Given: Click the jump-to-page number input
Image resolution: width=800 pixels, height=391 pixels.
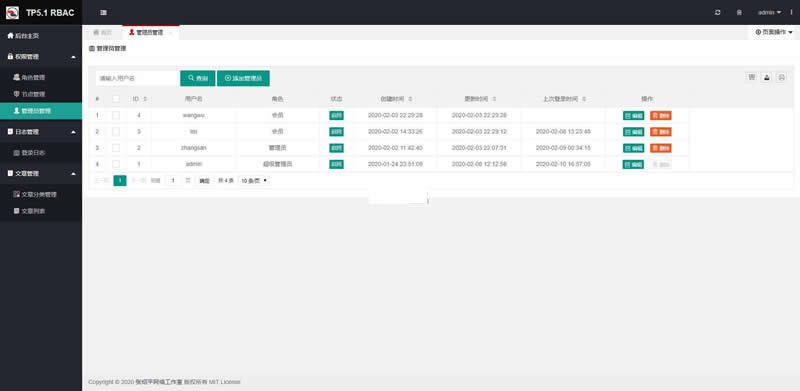Looking at the screenshot, I should click(x=173, y=181).
